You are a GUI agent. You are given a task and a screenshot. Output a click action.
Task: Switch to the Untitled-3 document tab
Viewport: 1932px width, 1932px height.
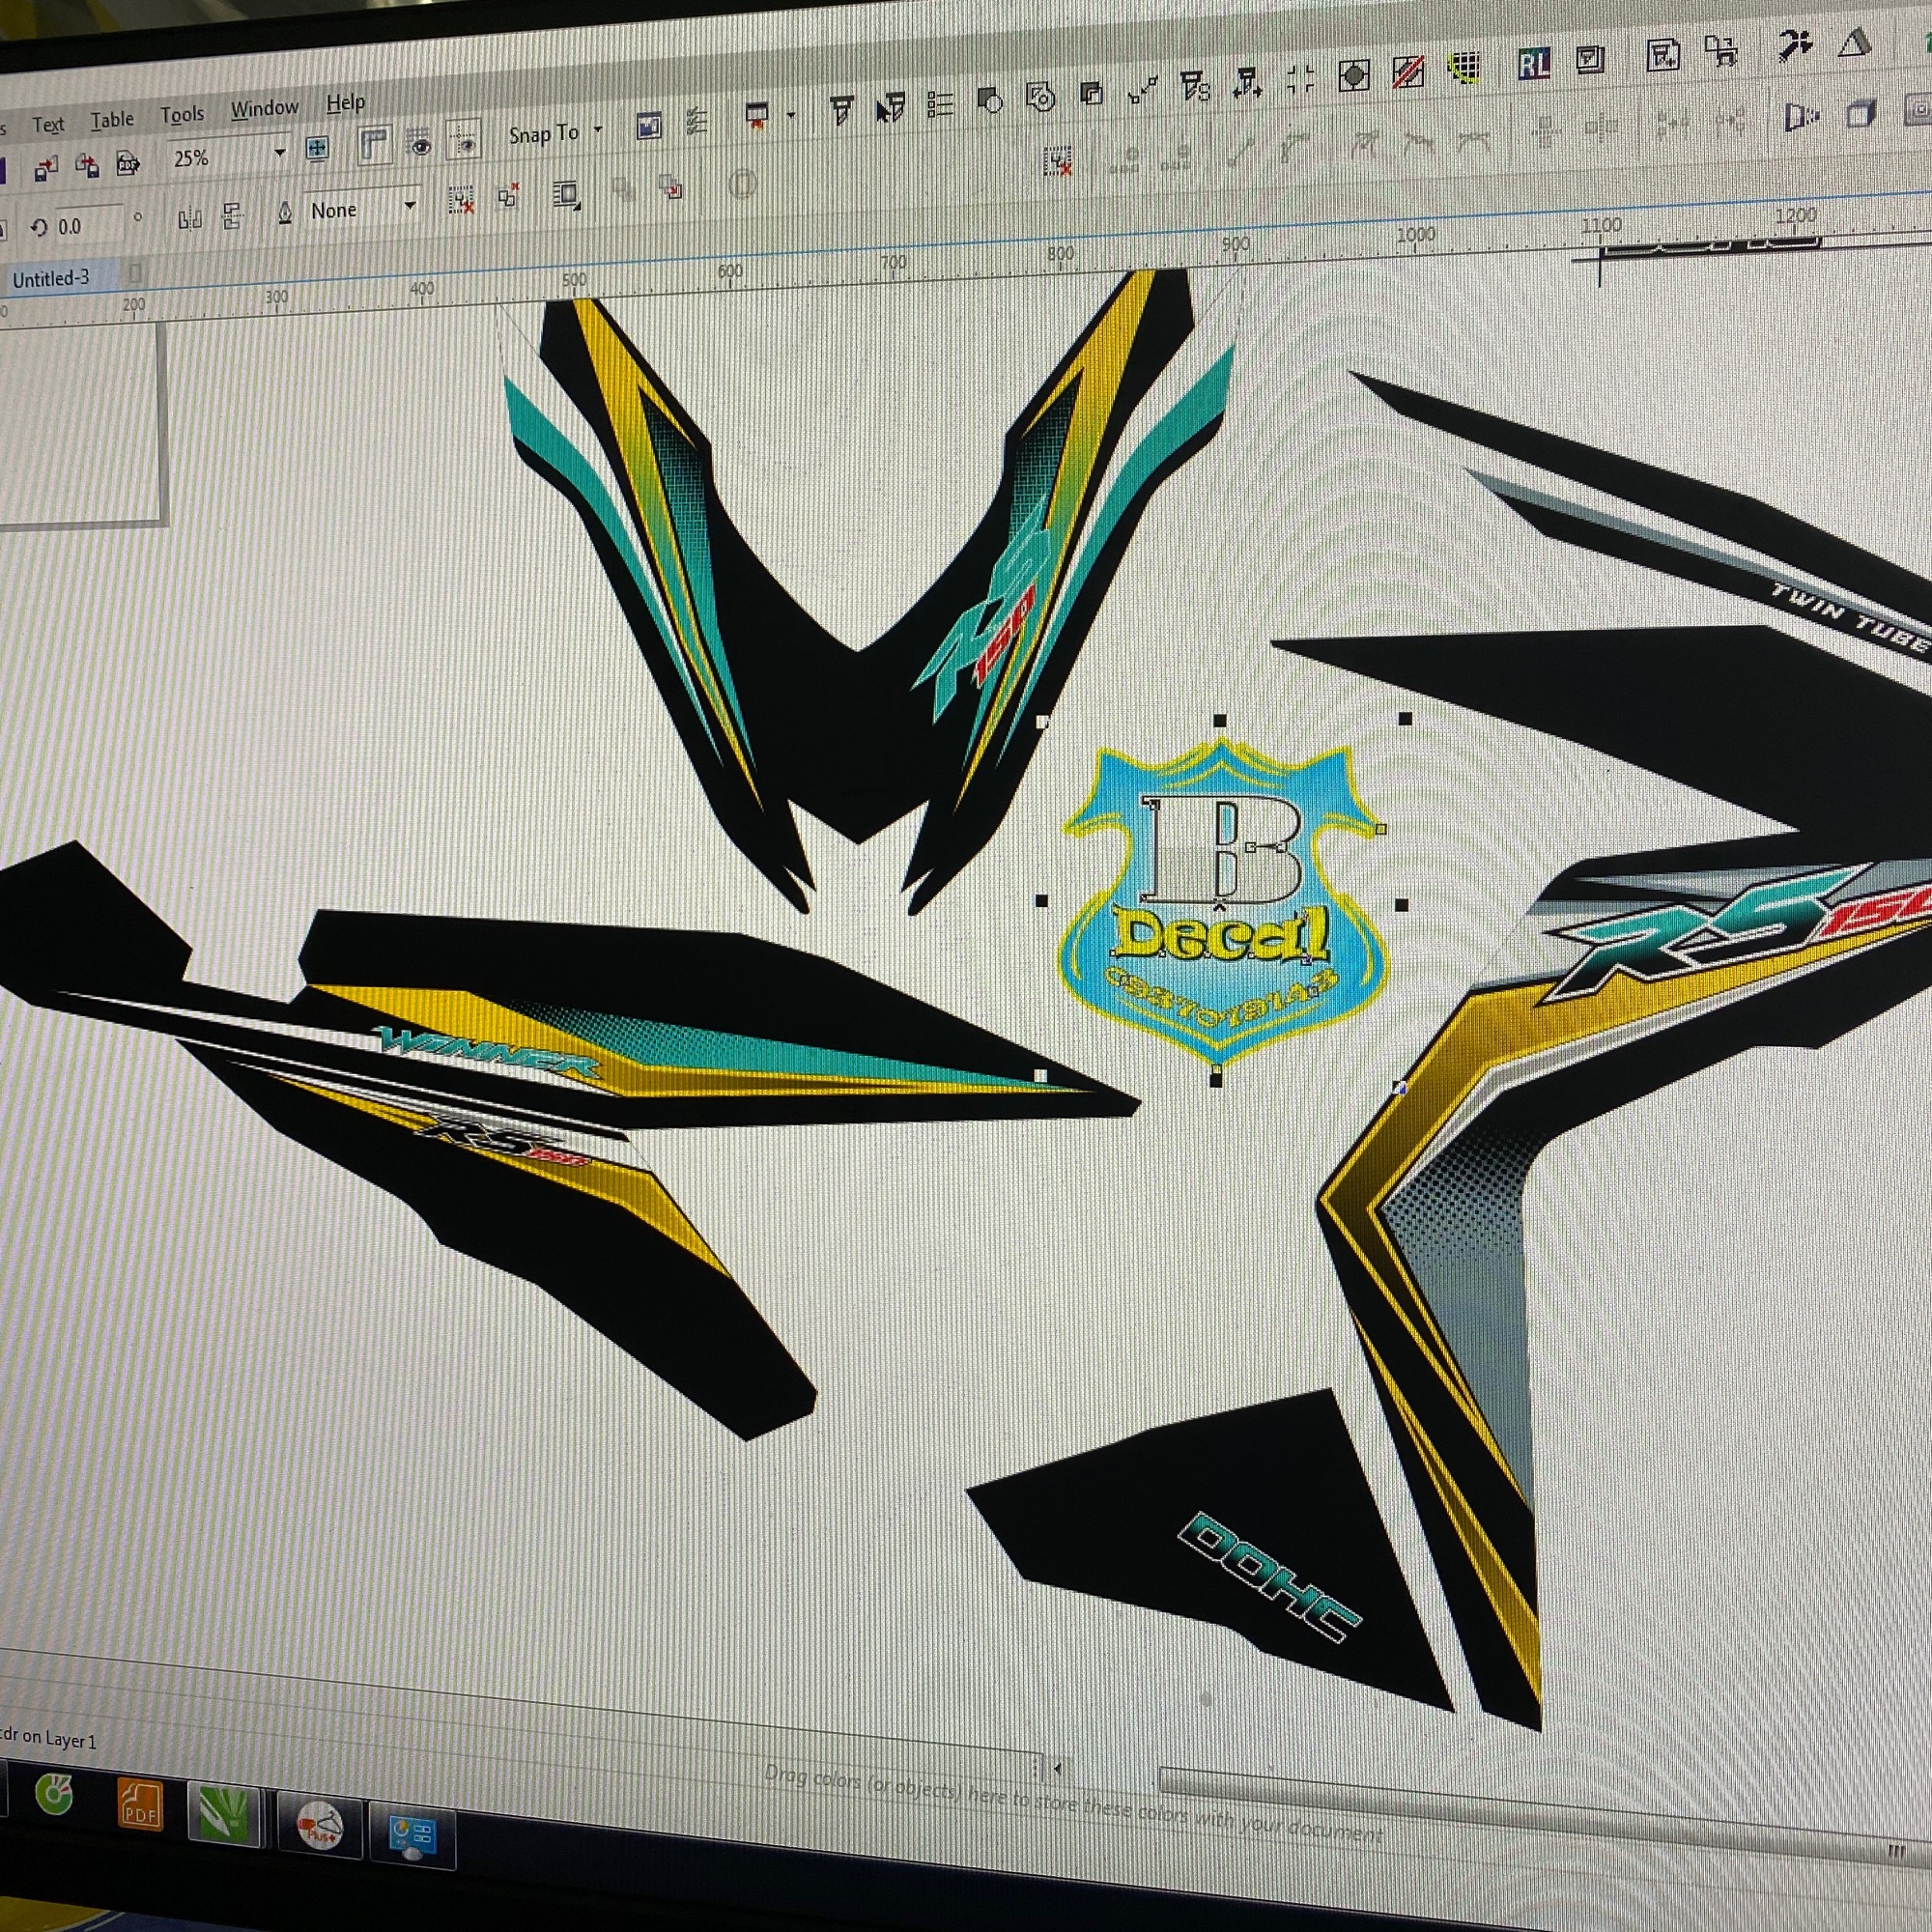coord(50,279)
